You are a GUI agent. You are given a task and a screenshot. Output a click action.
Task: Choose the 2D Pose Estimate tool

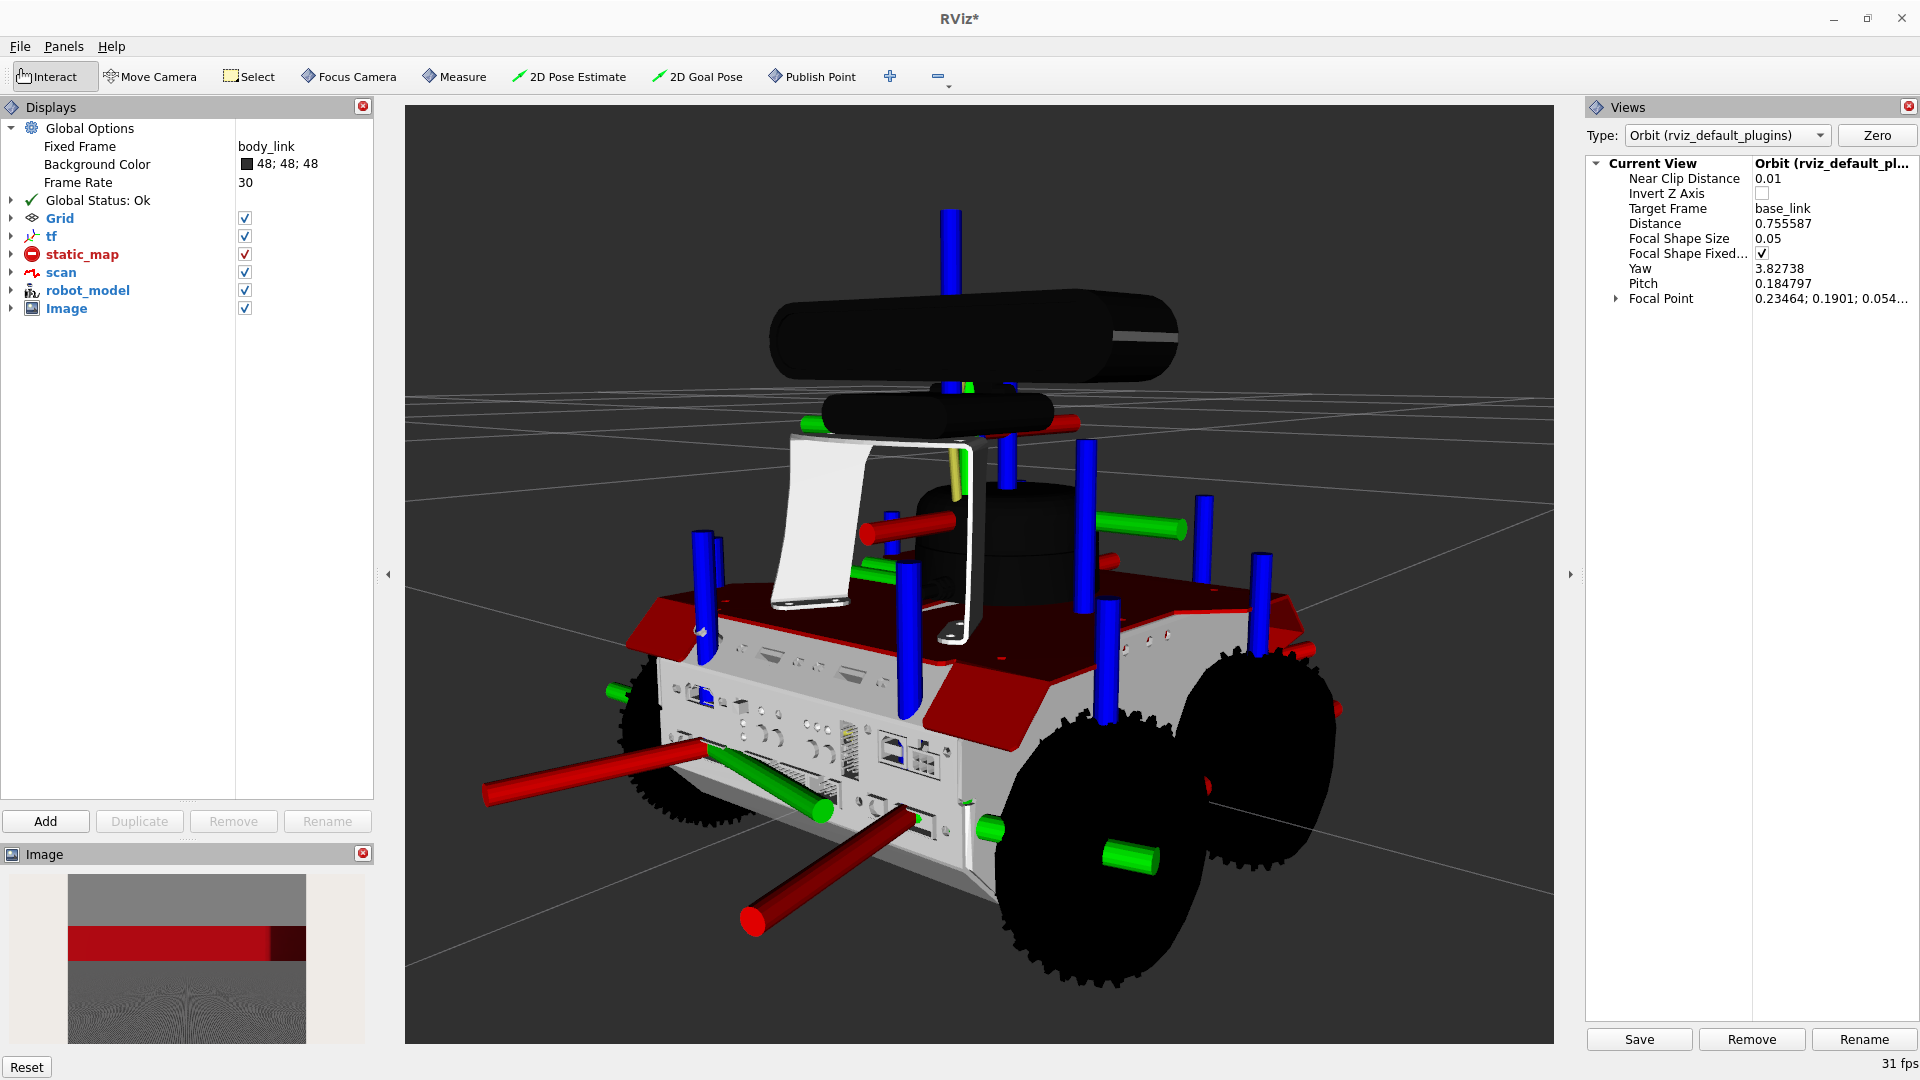(568, 77)
